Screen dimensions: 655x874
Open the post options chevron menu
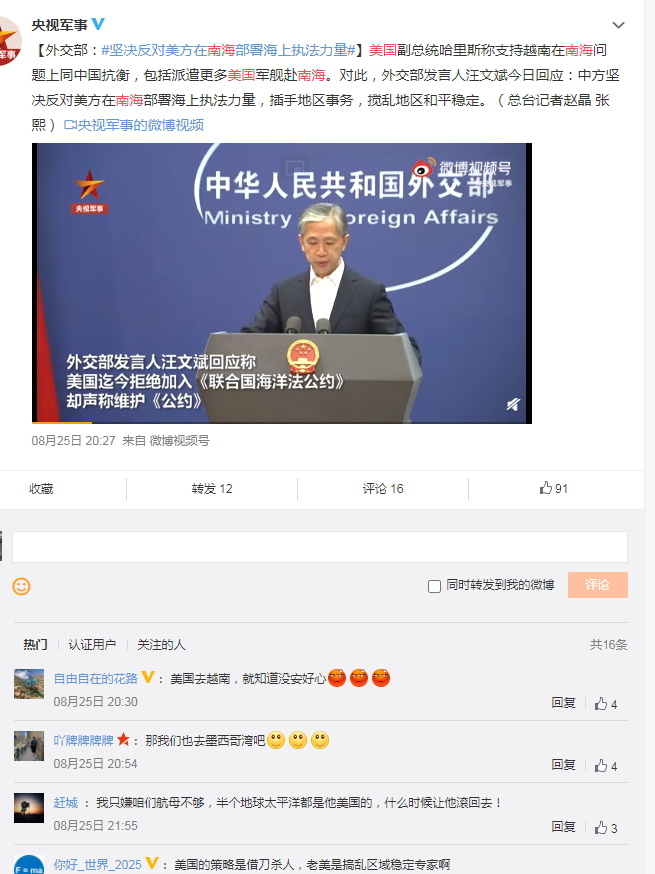pyautogui.click(x=618, y=25)
